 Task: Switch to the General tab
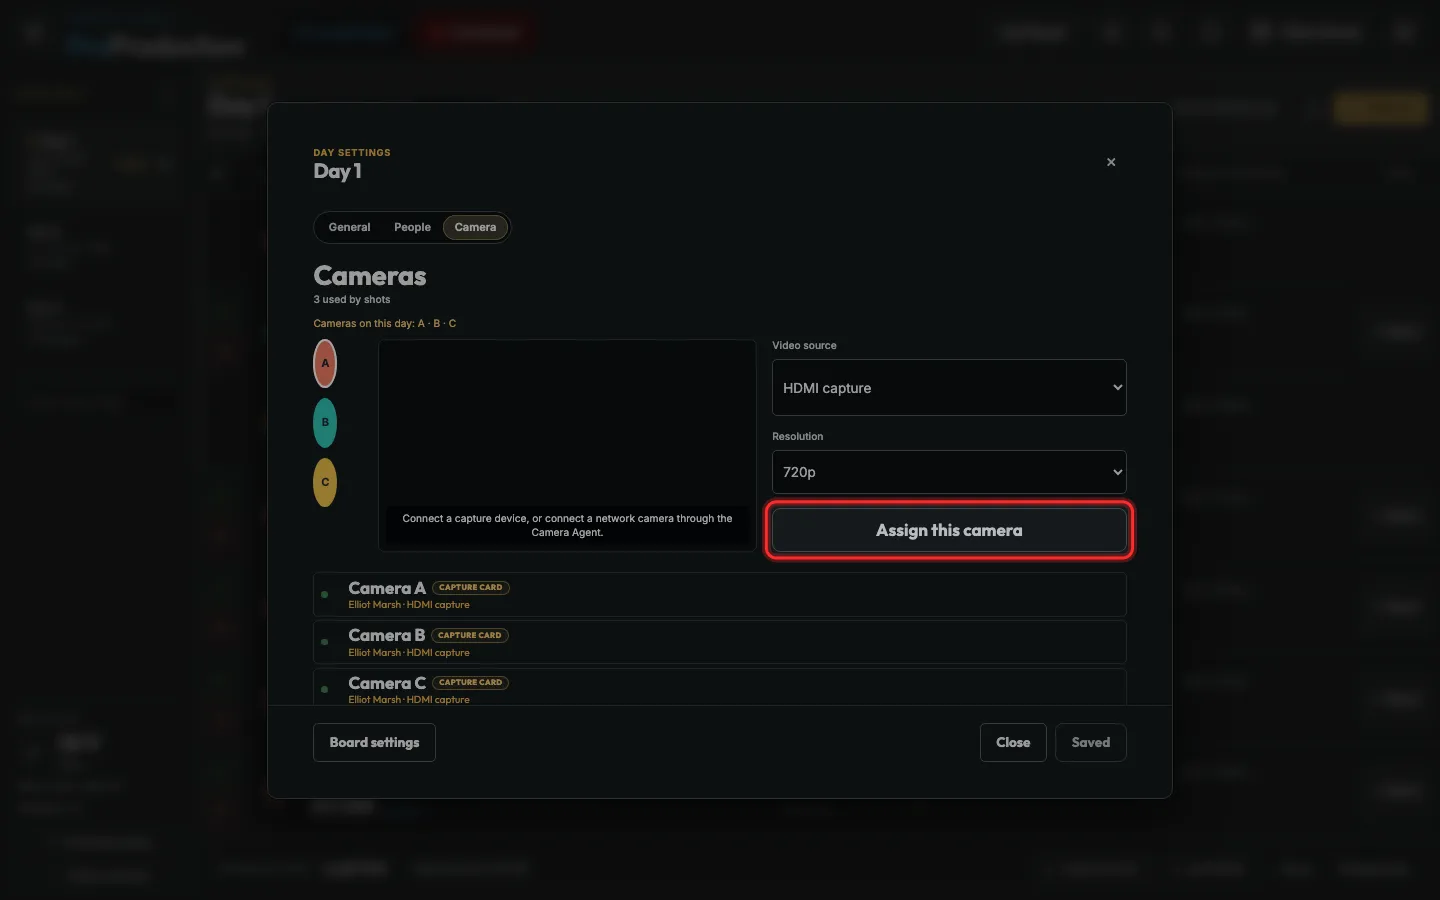point(349,227)
